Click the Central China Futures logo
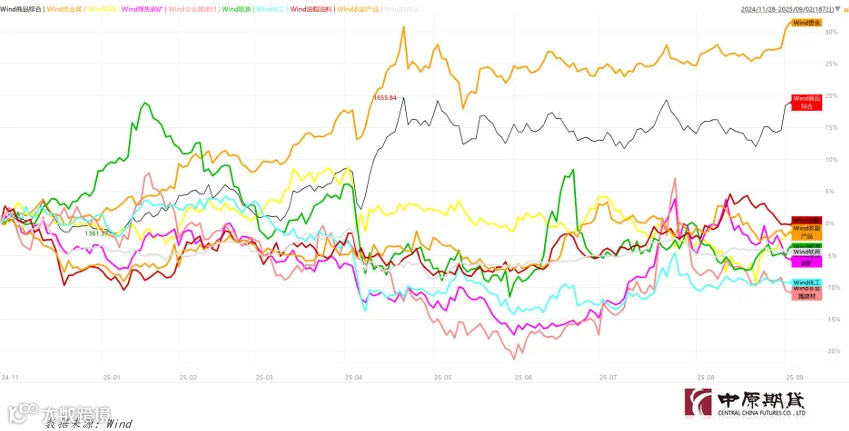 point(746,403)
